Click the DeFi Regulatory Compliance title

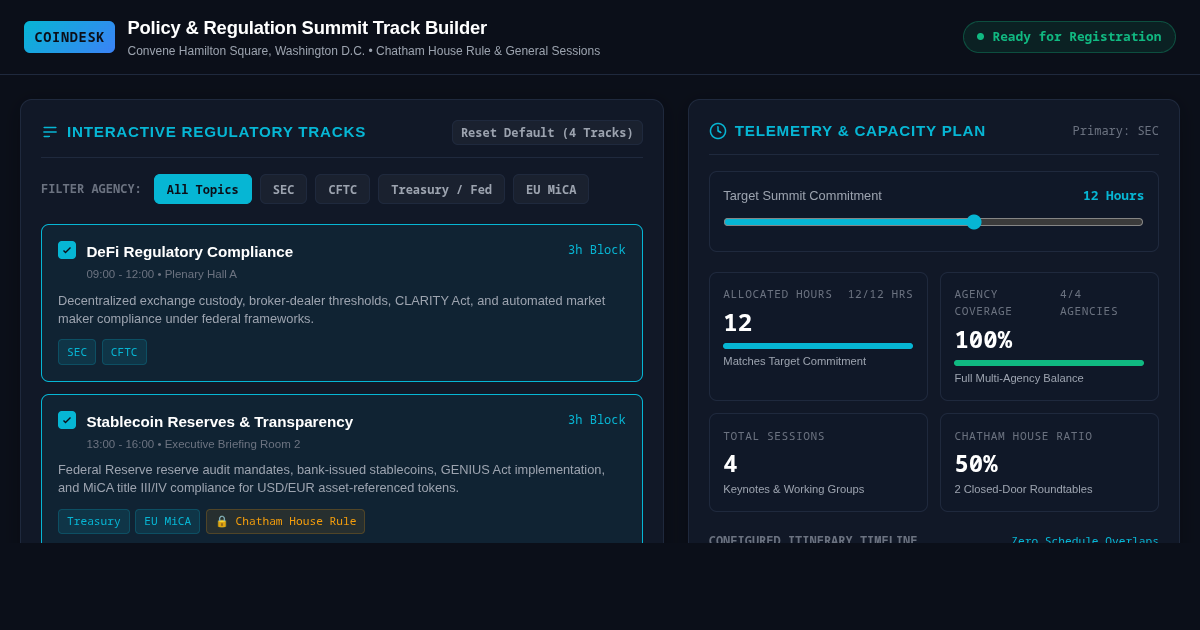[190, 251]
